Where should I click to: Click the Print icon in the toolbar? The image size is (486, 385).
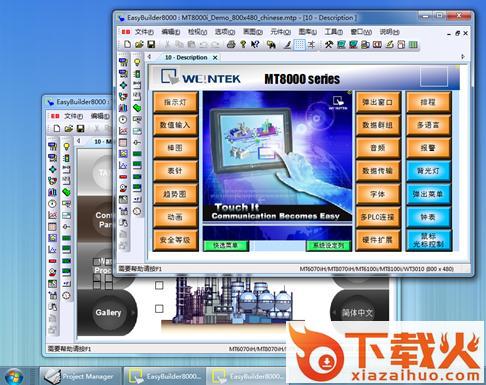click(x=231, y=44)
